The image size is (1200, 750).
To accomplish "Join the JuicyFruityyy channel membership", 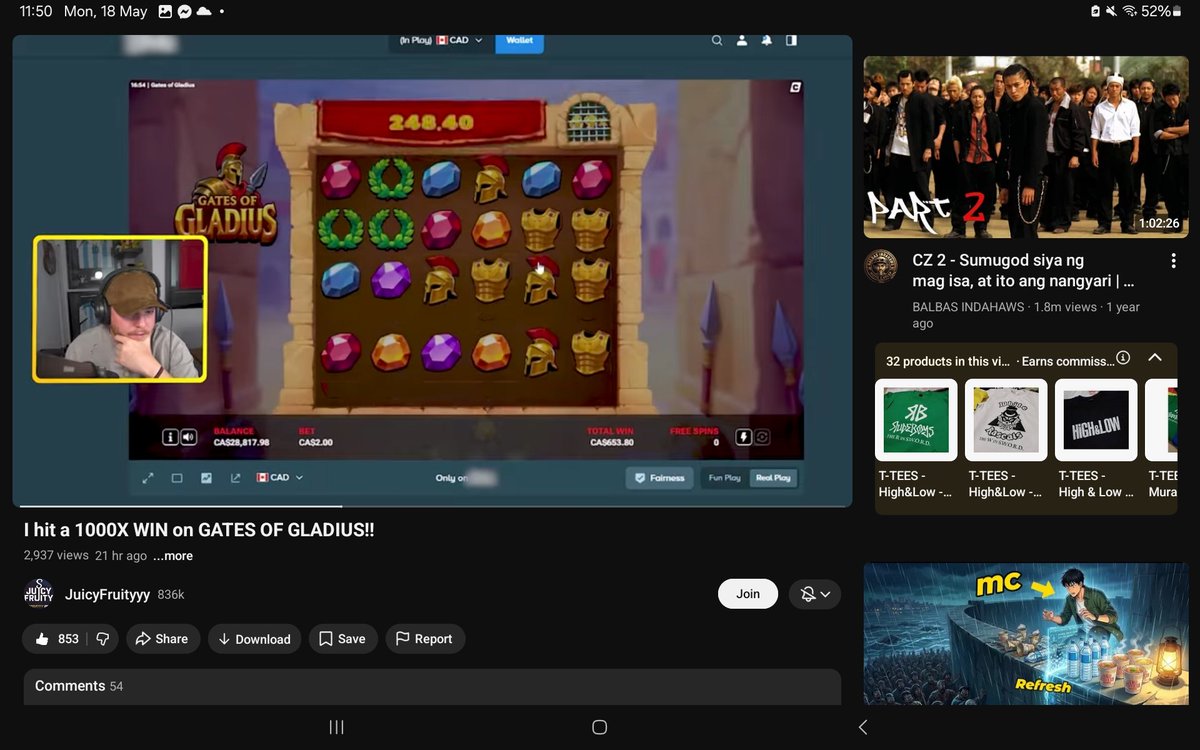I will [748, 594].
